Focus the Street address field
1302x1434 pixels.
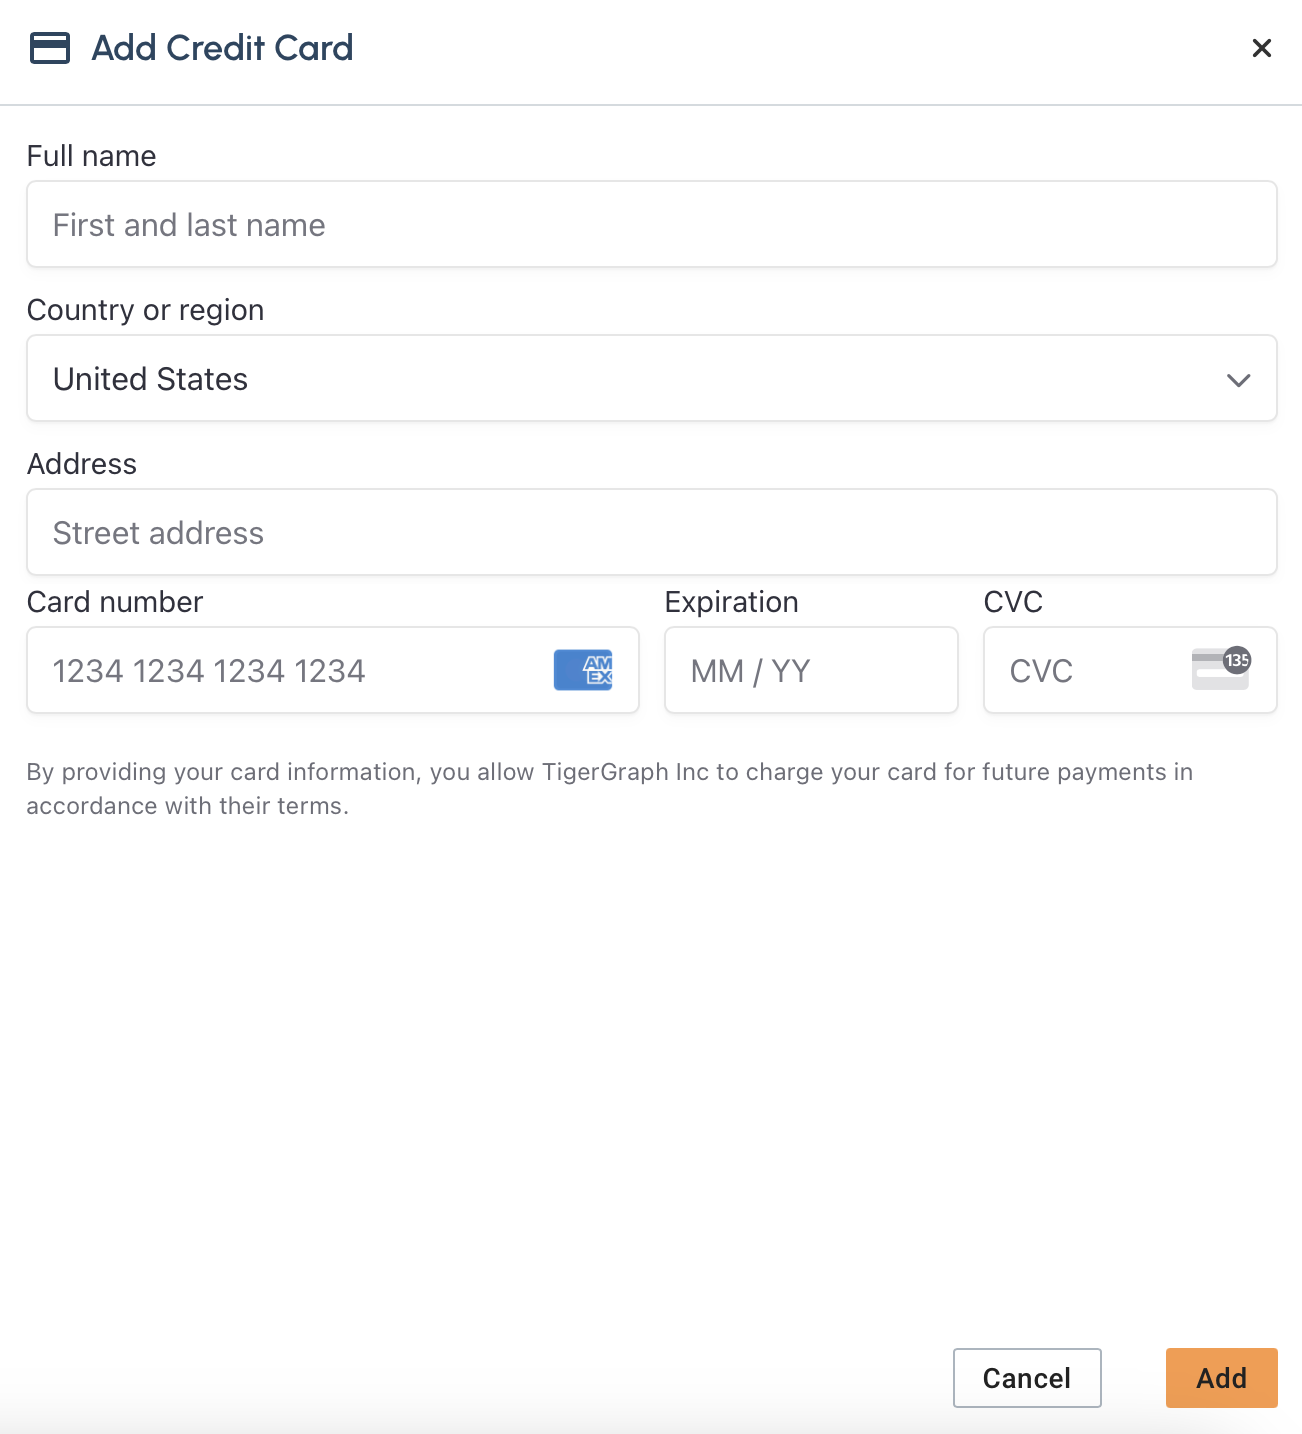[651, 532]
